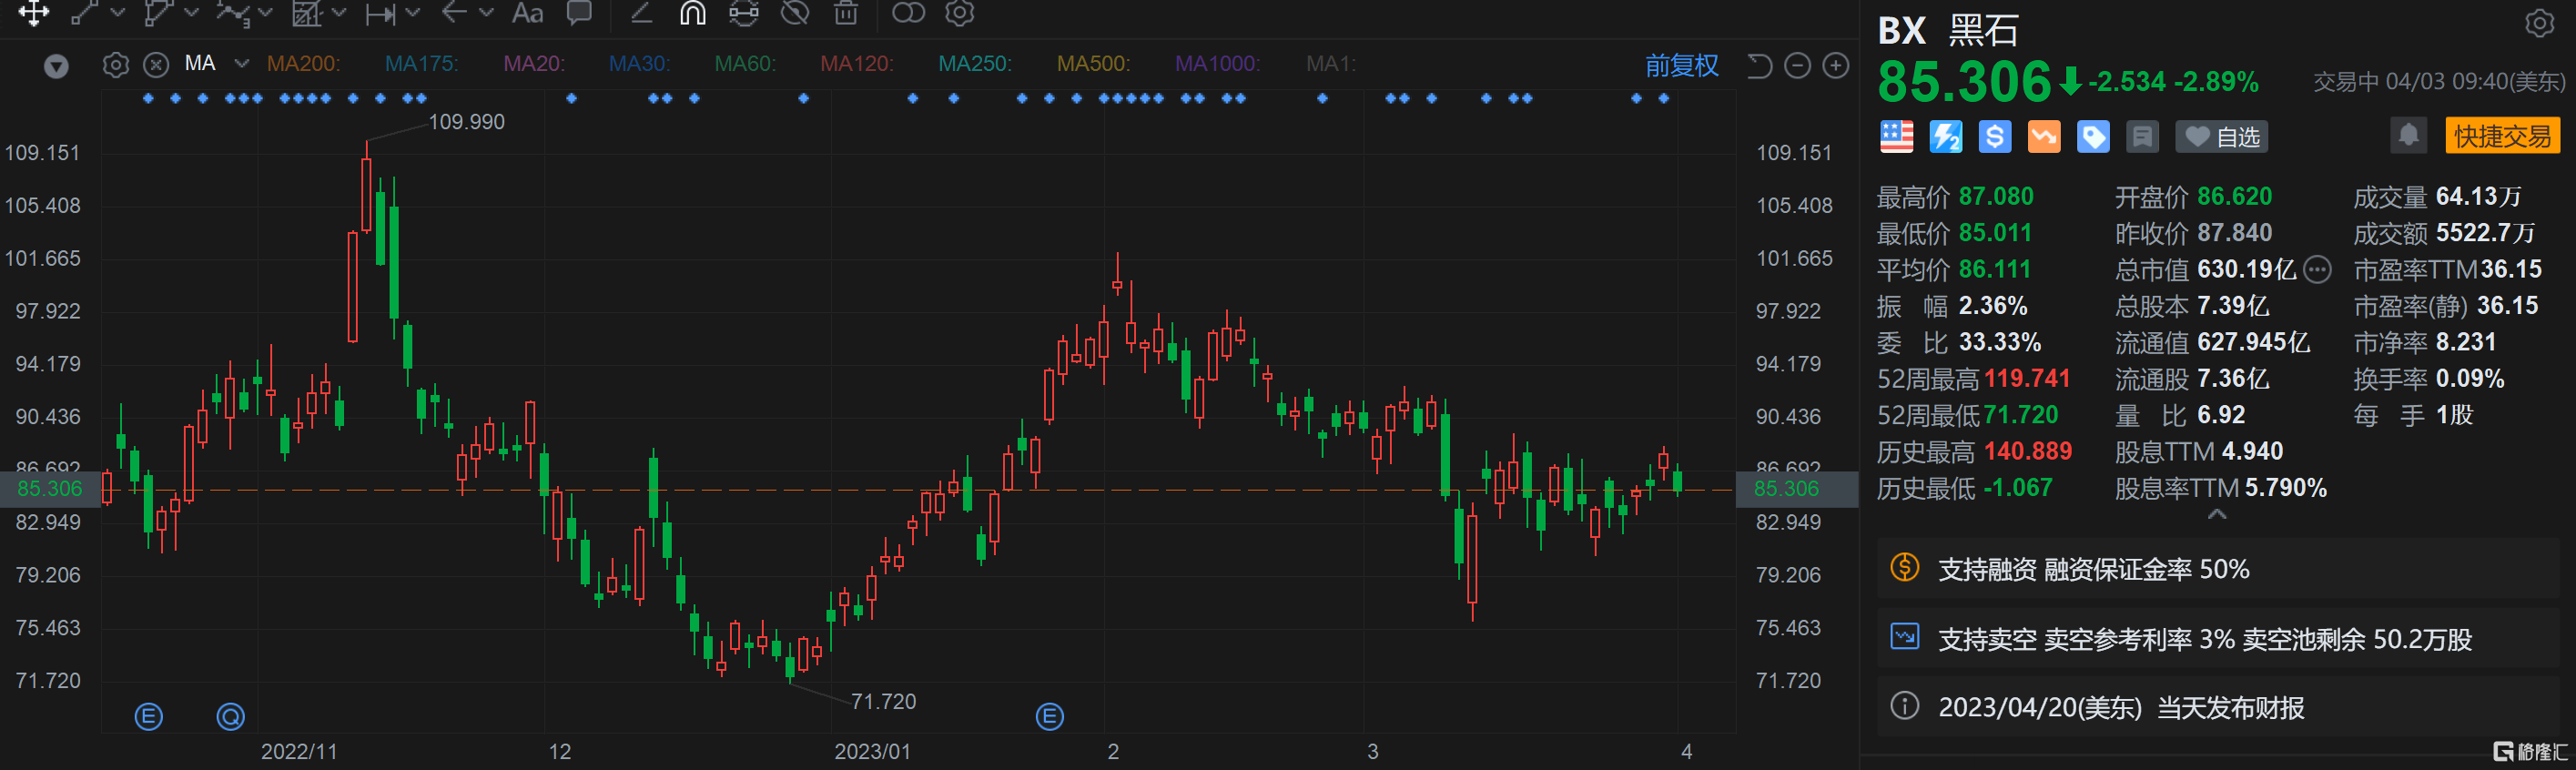
Task: Toggle the MA175 line
Action: pos(422,64)
